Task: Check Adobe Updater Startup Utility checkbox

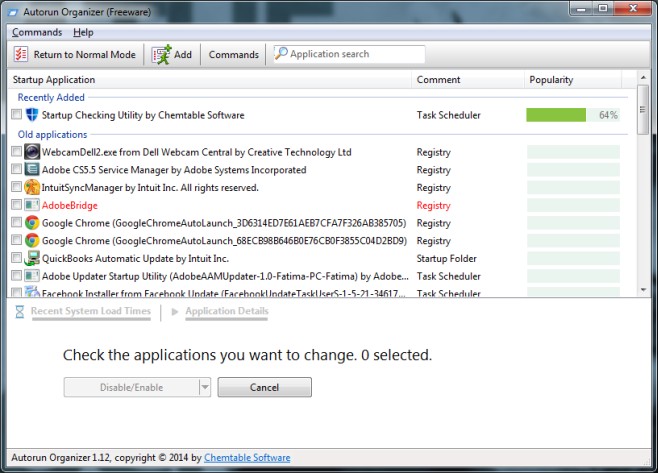Action: [16, 275]
